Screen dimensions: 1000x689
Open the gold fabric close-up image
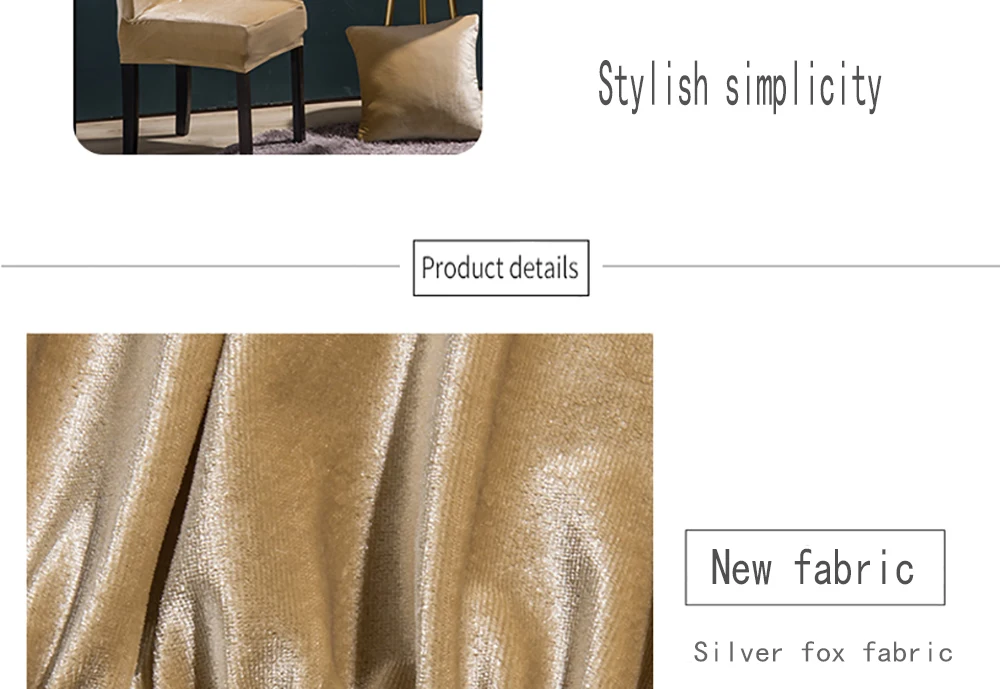tap(340, 511)
